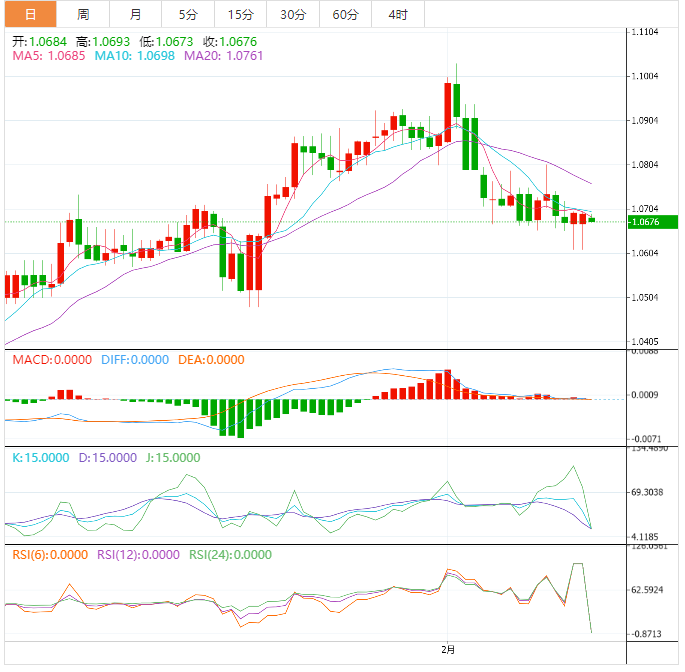Show the 30分 chart

tap(293, 14)
